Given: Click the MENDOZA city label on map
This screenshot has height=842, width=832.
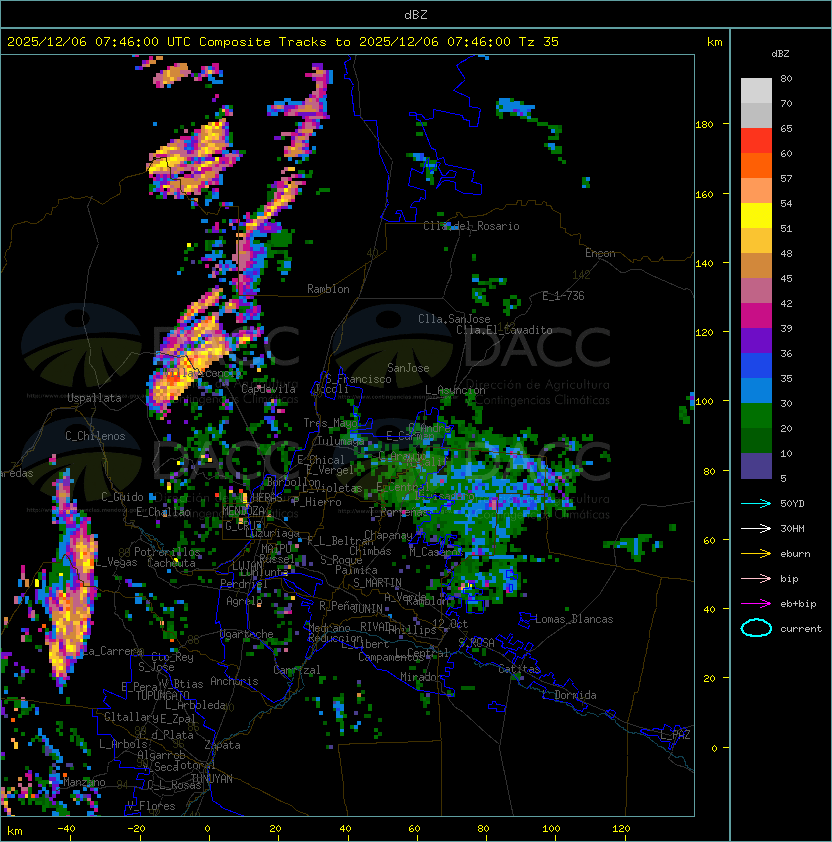Looking at the screenshot, I should (x=243, y=510).
